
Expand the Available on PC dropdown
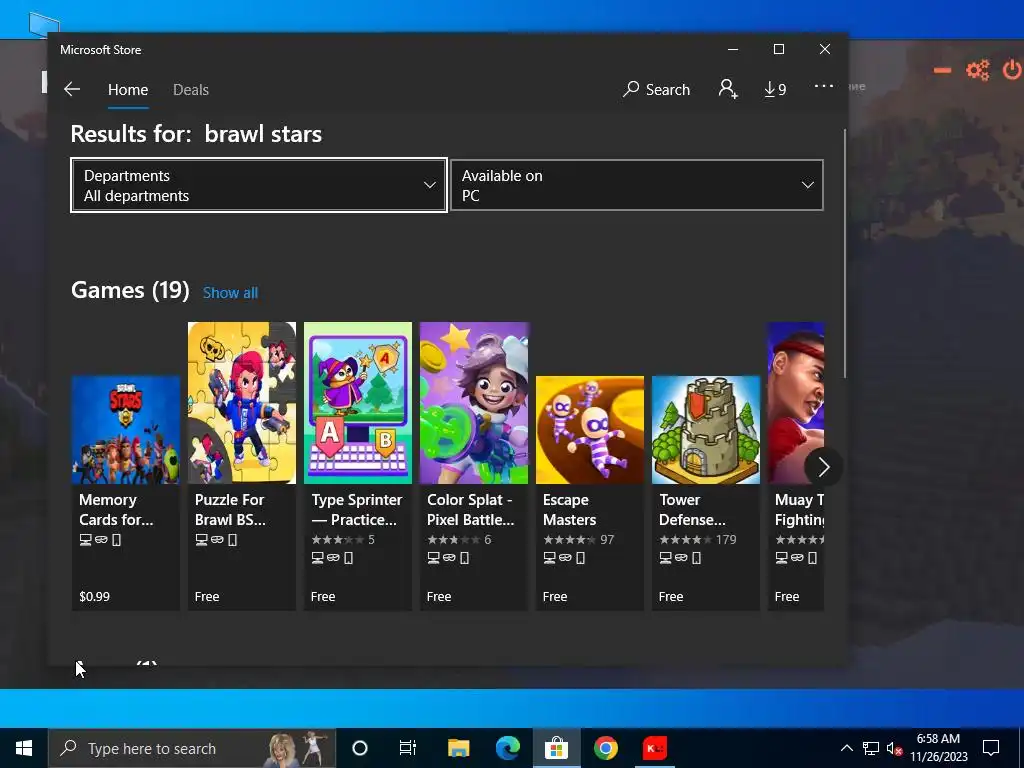637,185
